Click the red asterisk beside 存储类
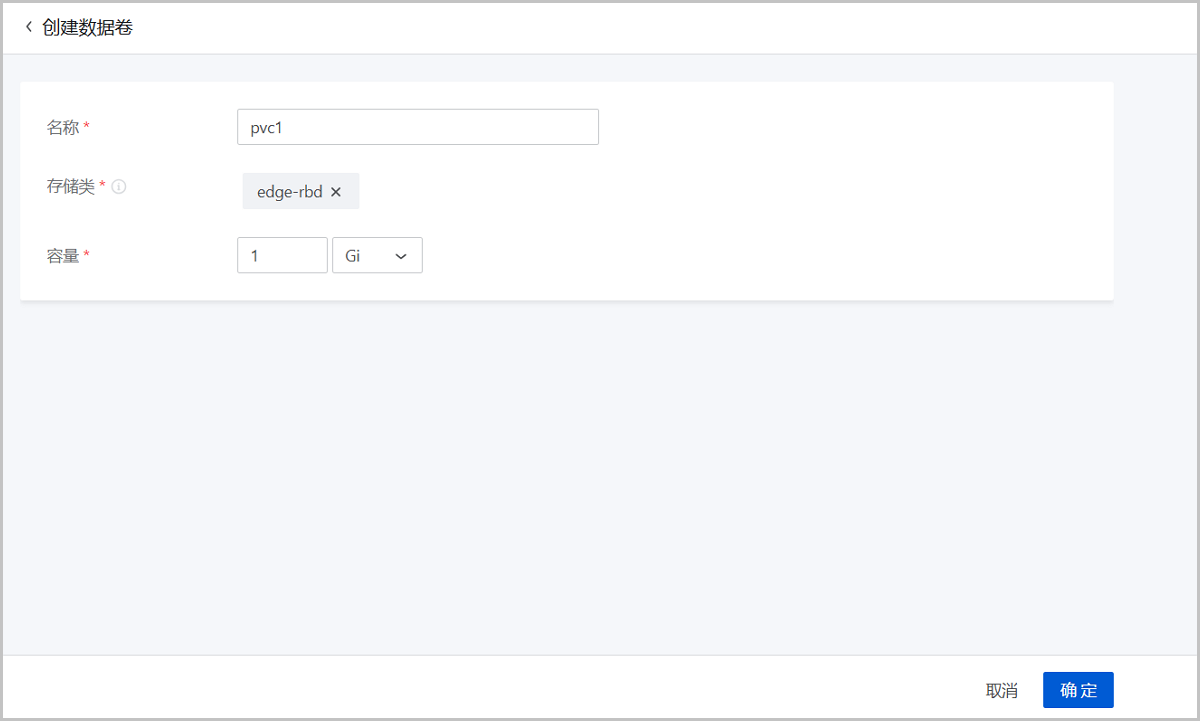1200x721 pixels. click(102, 187)
